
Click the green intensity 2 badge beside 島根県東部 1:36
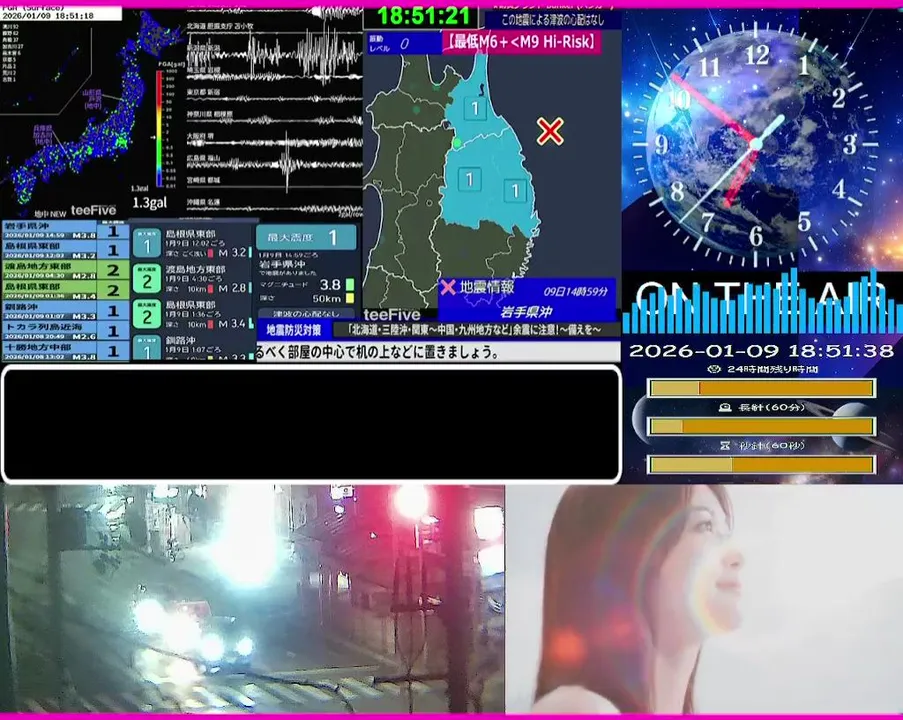pos(146,314)
